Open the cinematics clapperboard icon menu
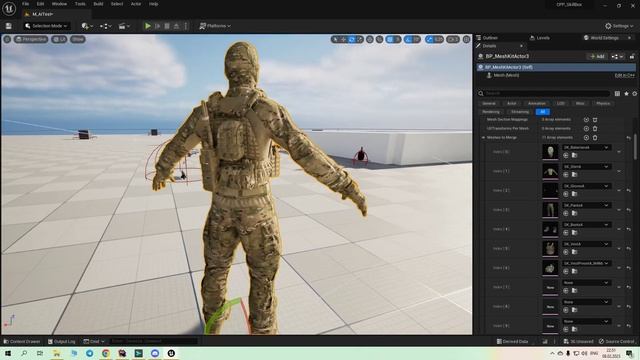 coord(124,26)
